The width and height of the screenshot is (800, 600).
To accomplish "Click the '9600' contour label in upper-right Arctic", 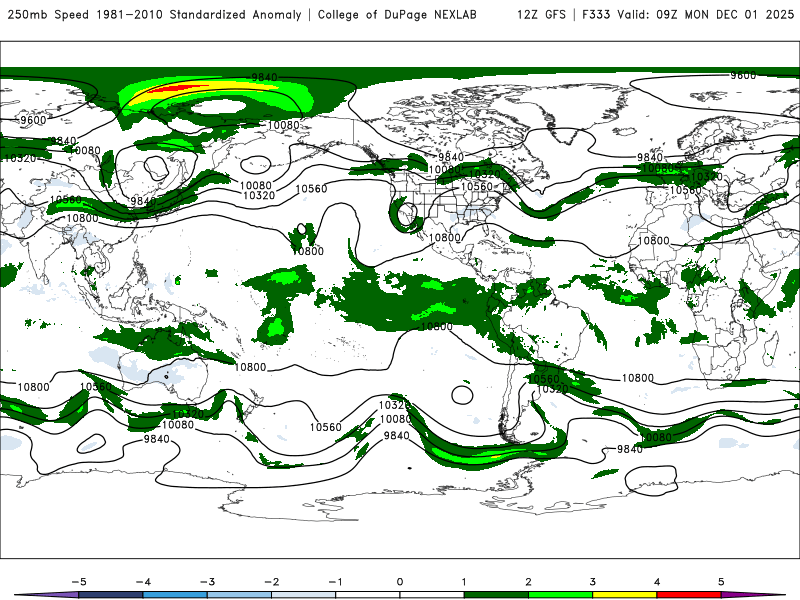I will click(x=743, y=76).
